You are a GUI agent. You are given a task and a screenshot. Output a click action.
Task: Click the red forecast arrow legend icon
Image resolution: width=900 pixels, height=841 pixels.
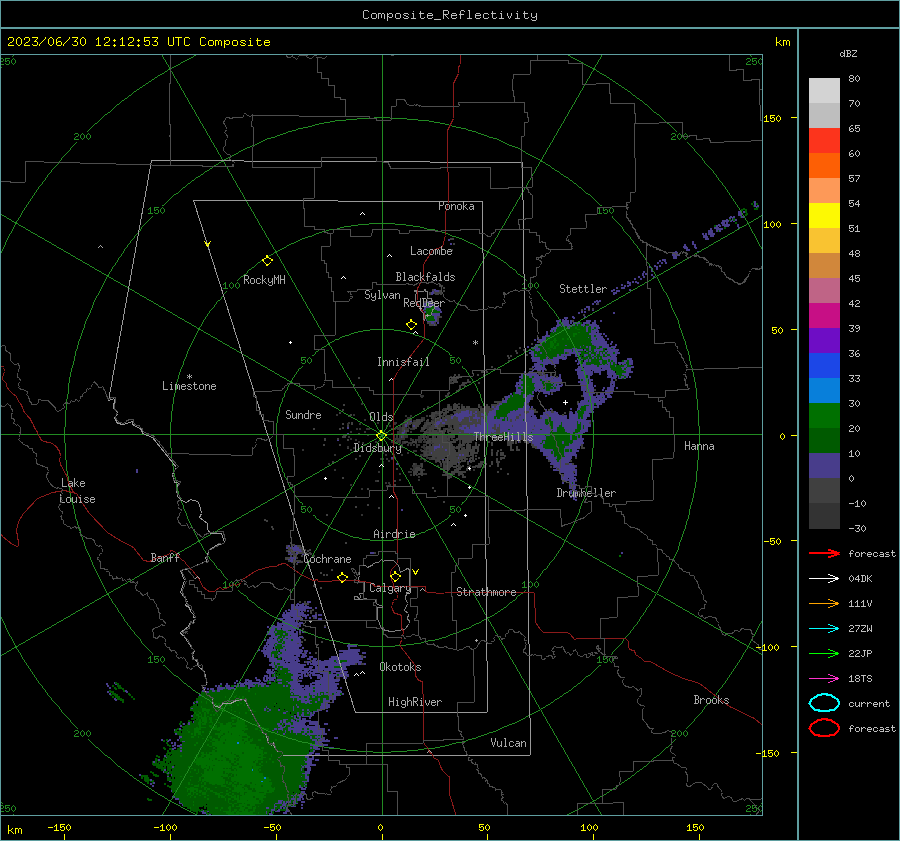[x=824, y=553]
